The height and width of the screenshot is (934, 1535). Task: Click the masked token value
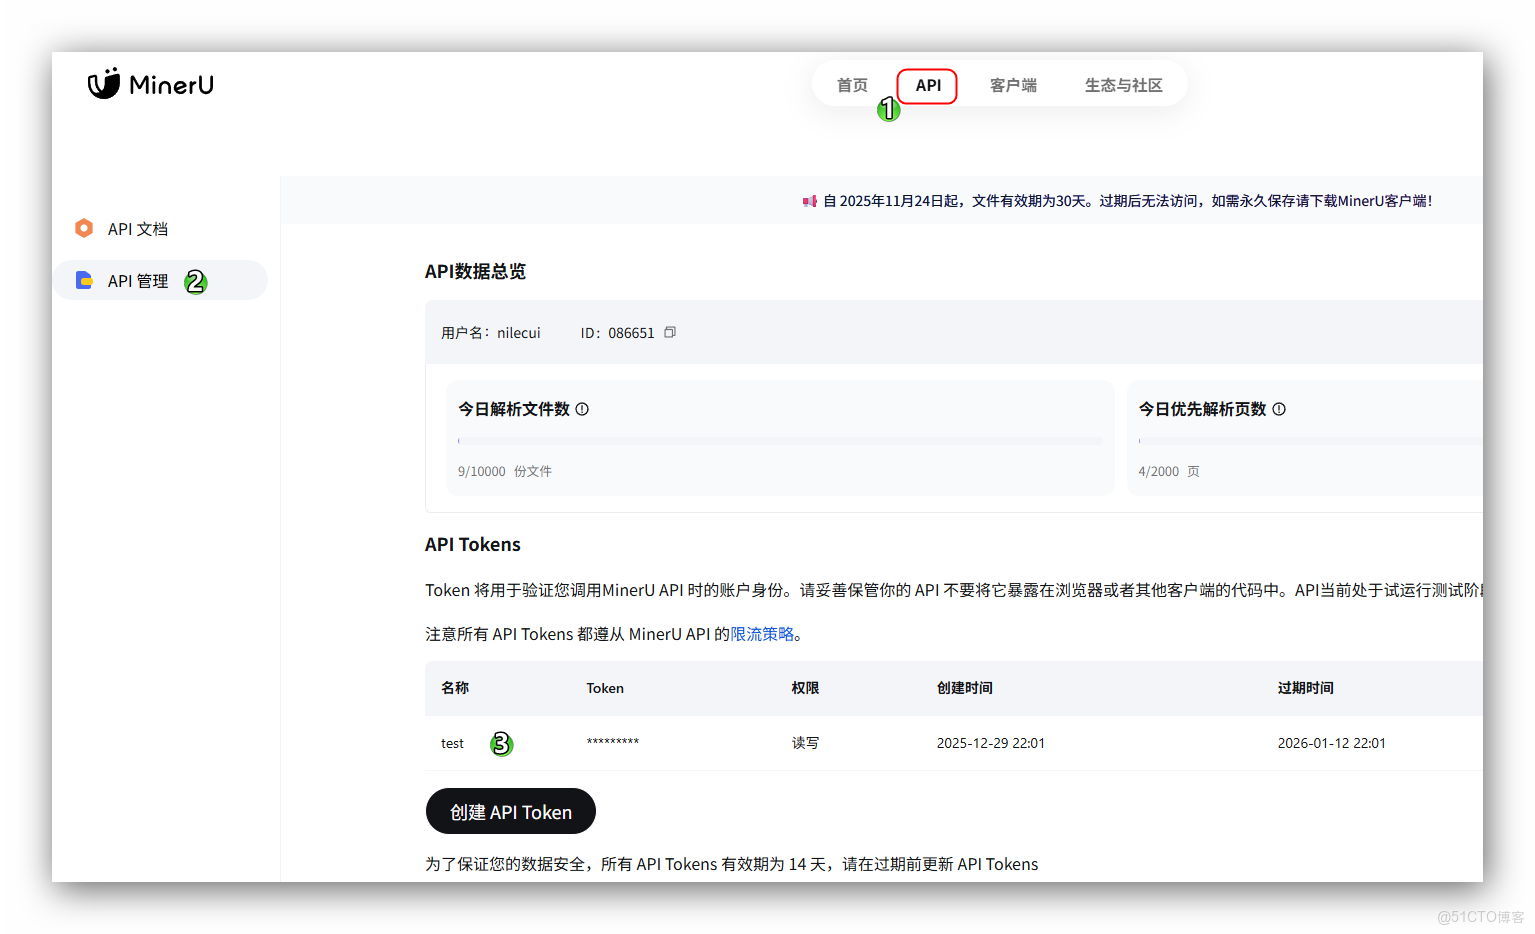[612, 742]
